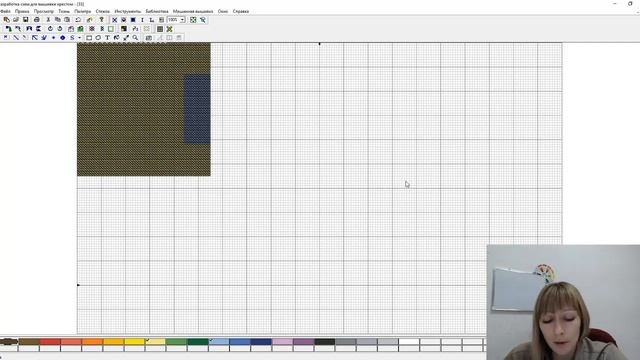Select the diagonal line backstitch tool
The width and height of the screenshot is (640, 360).
pos(16,38)
